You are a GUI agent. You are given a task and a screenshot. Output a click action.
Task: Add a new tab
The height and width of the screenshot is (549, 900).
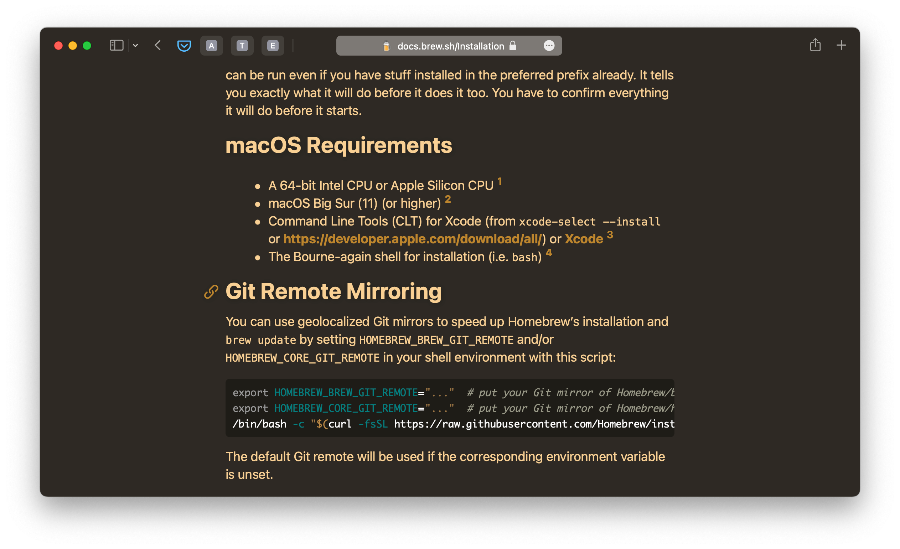(841, 45)
